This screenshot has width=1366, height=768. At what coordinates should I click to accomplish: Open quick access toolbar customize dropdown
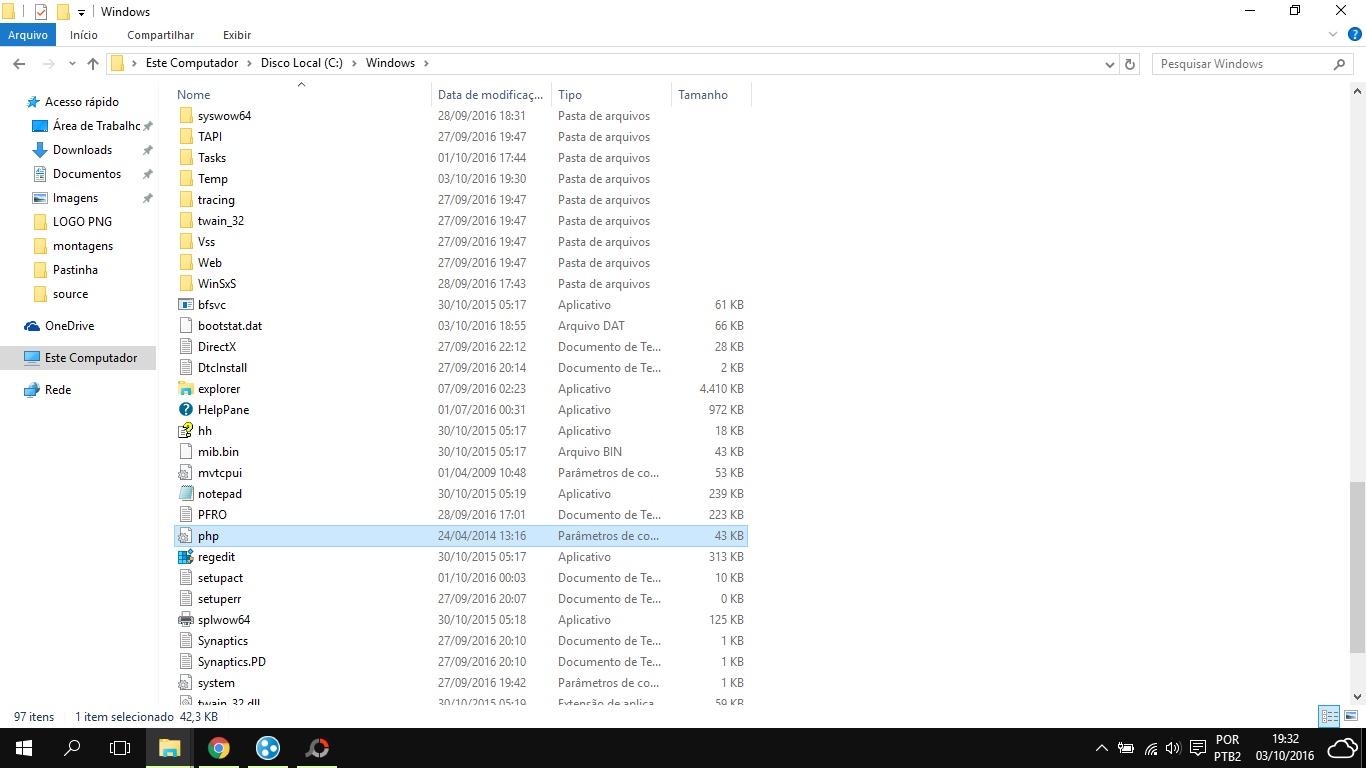[x=81, y=12]
